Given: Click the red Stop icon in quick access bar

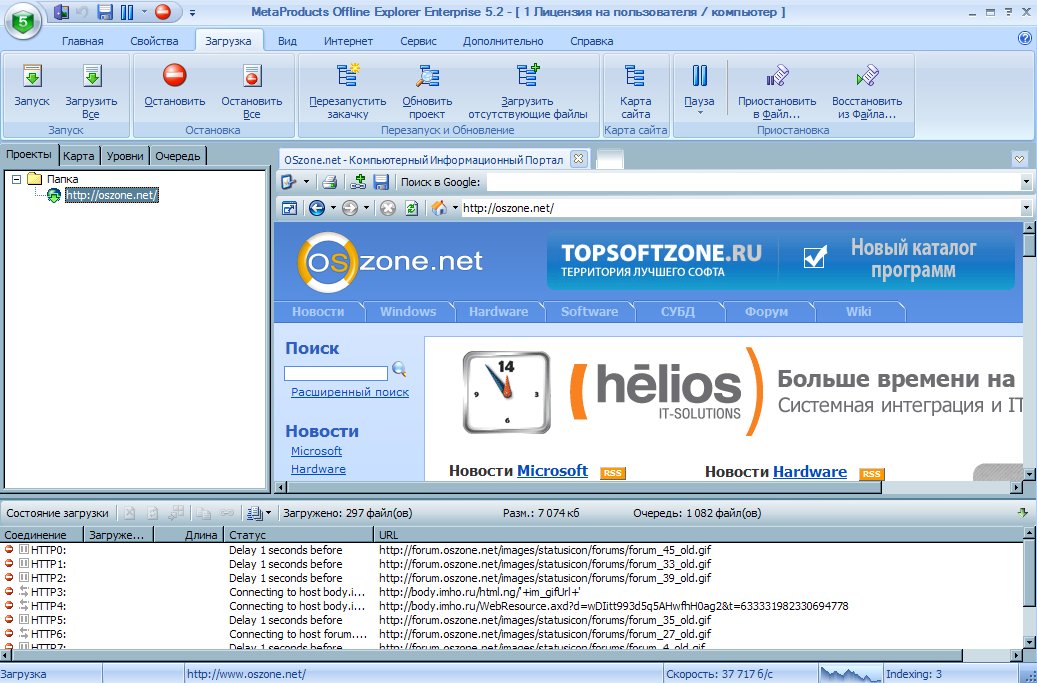Looking at the screenshot, I should (x=163, y=12).
